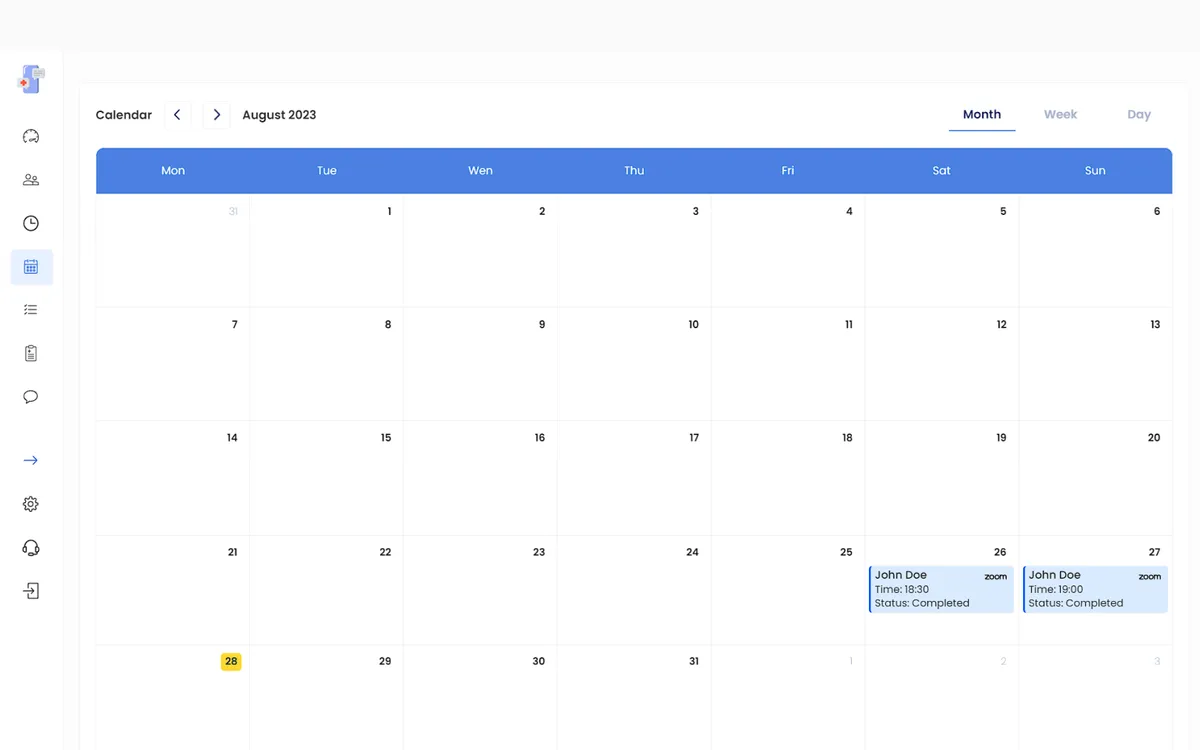This screenshot has height=750, width=1200.
Task: Go to the previous month
Action: 177,115
